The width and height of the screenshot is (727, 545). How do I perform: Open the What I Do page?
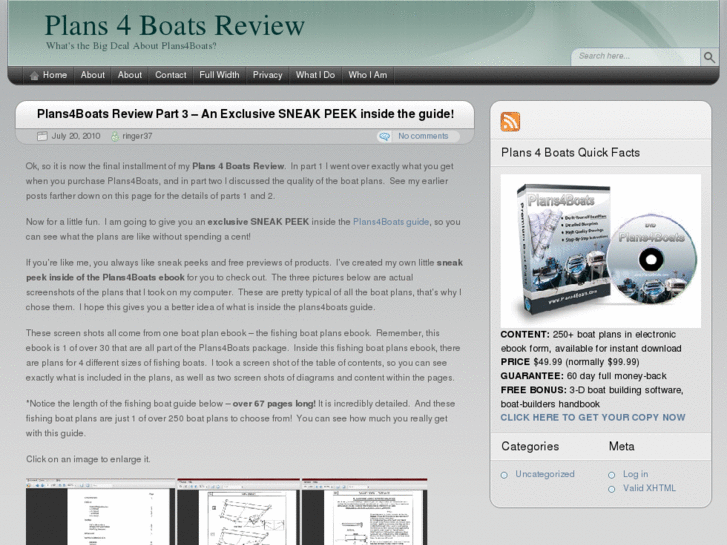[315, 75]
